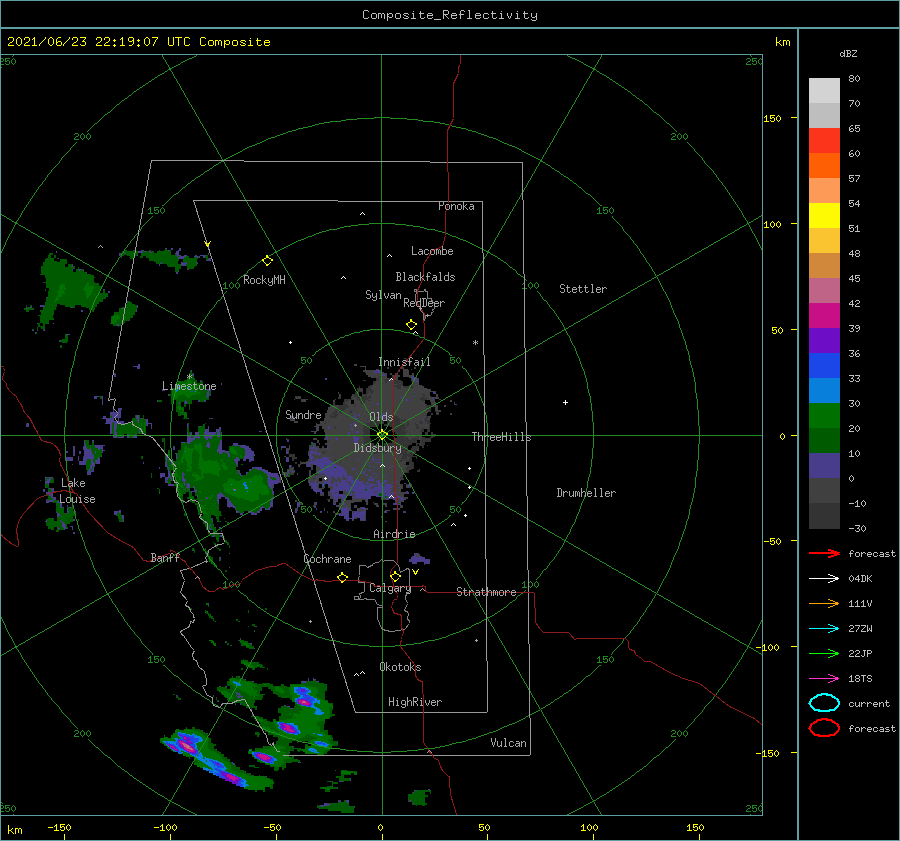Click the blue 33-36 dBZ swatch
The image size is (900, 841).
(x=824, y=366)
